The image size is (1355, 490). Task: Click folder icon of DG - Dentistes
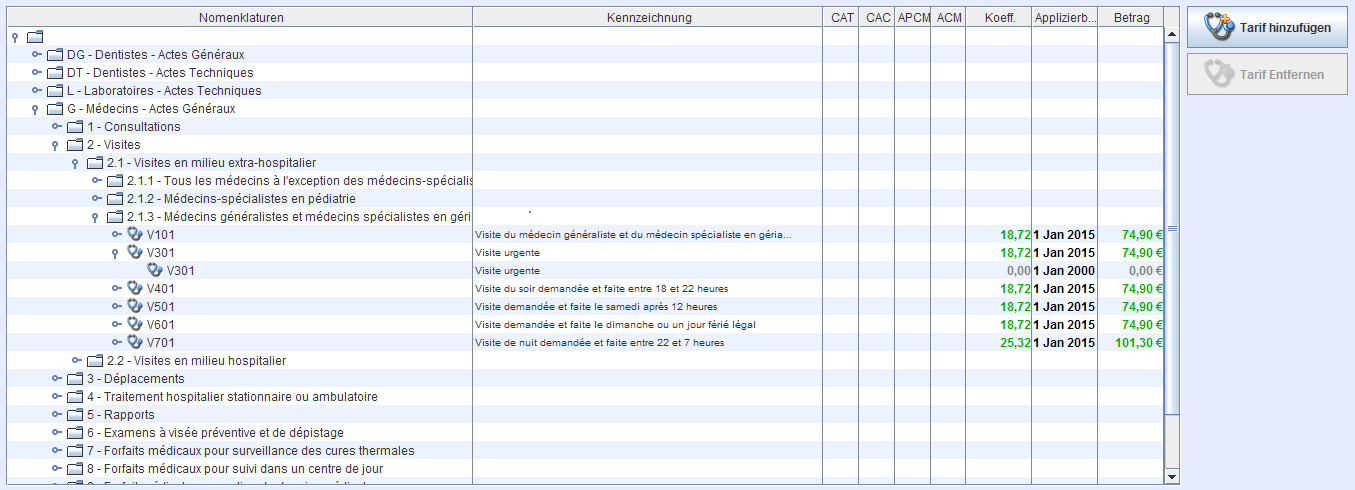click(55, 55)
